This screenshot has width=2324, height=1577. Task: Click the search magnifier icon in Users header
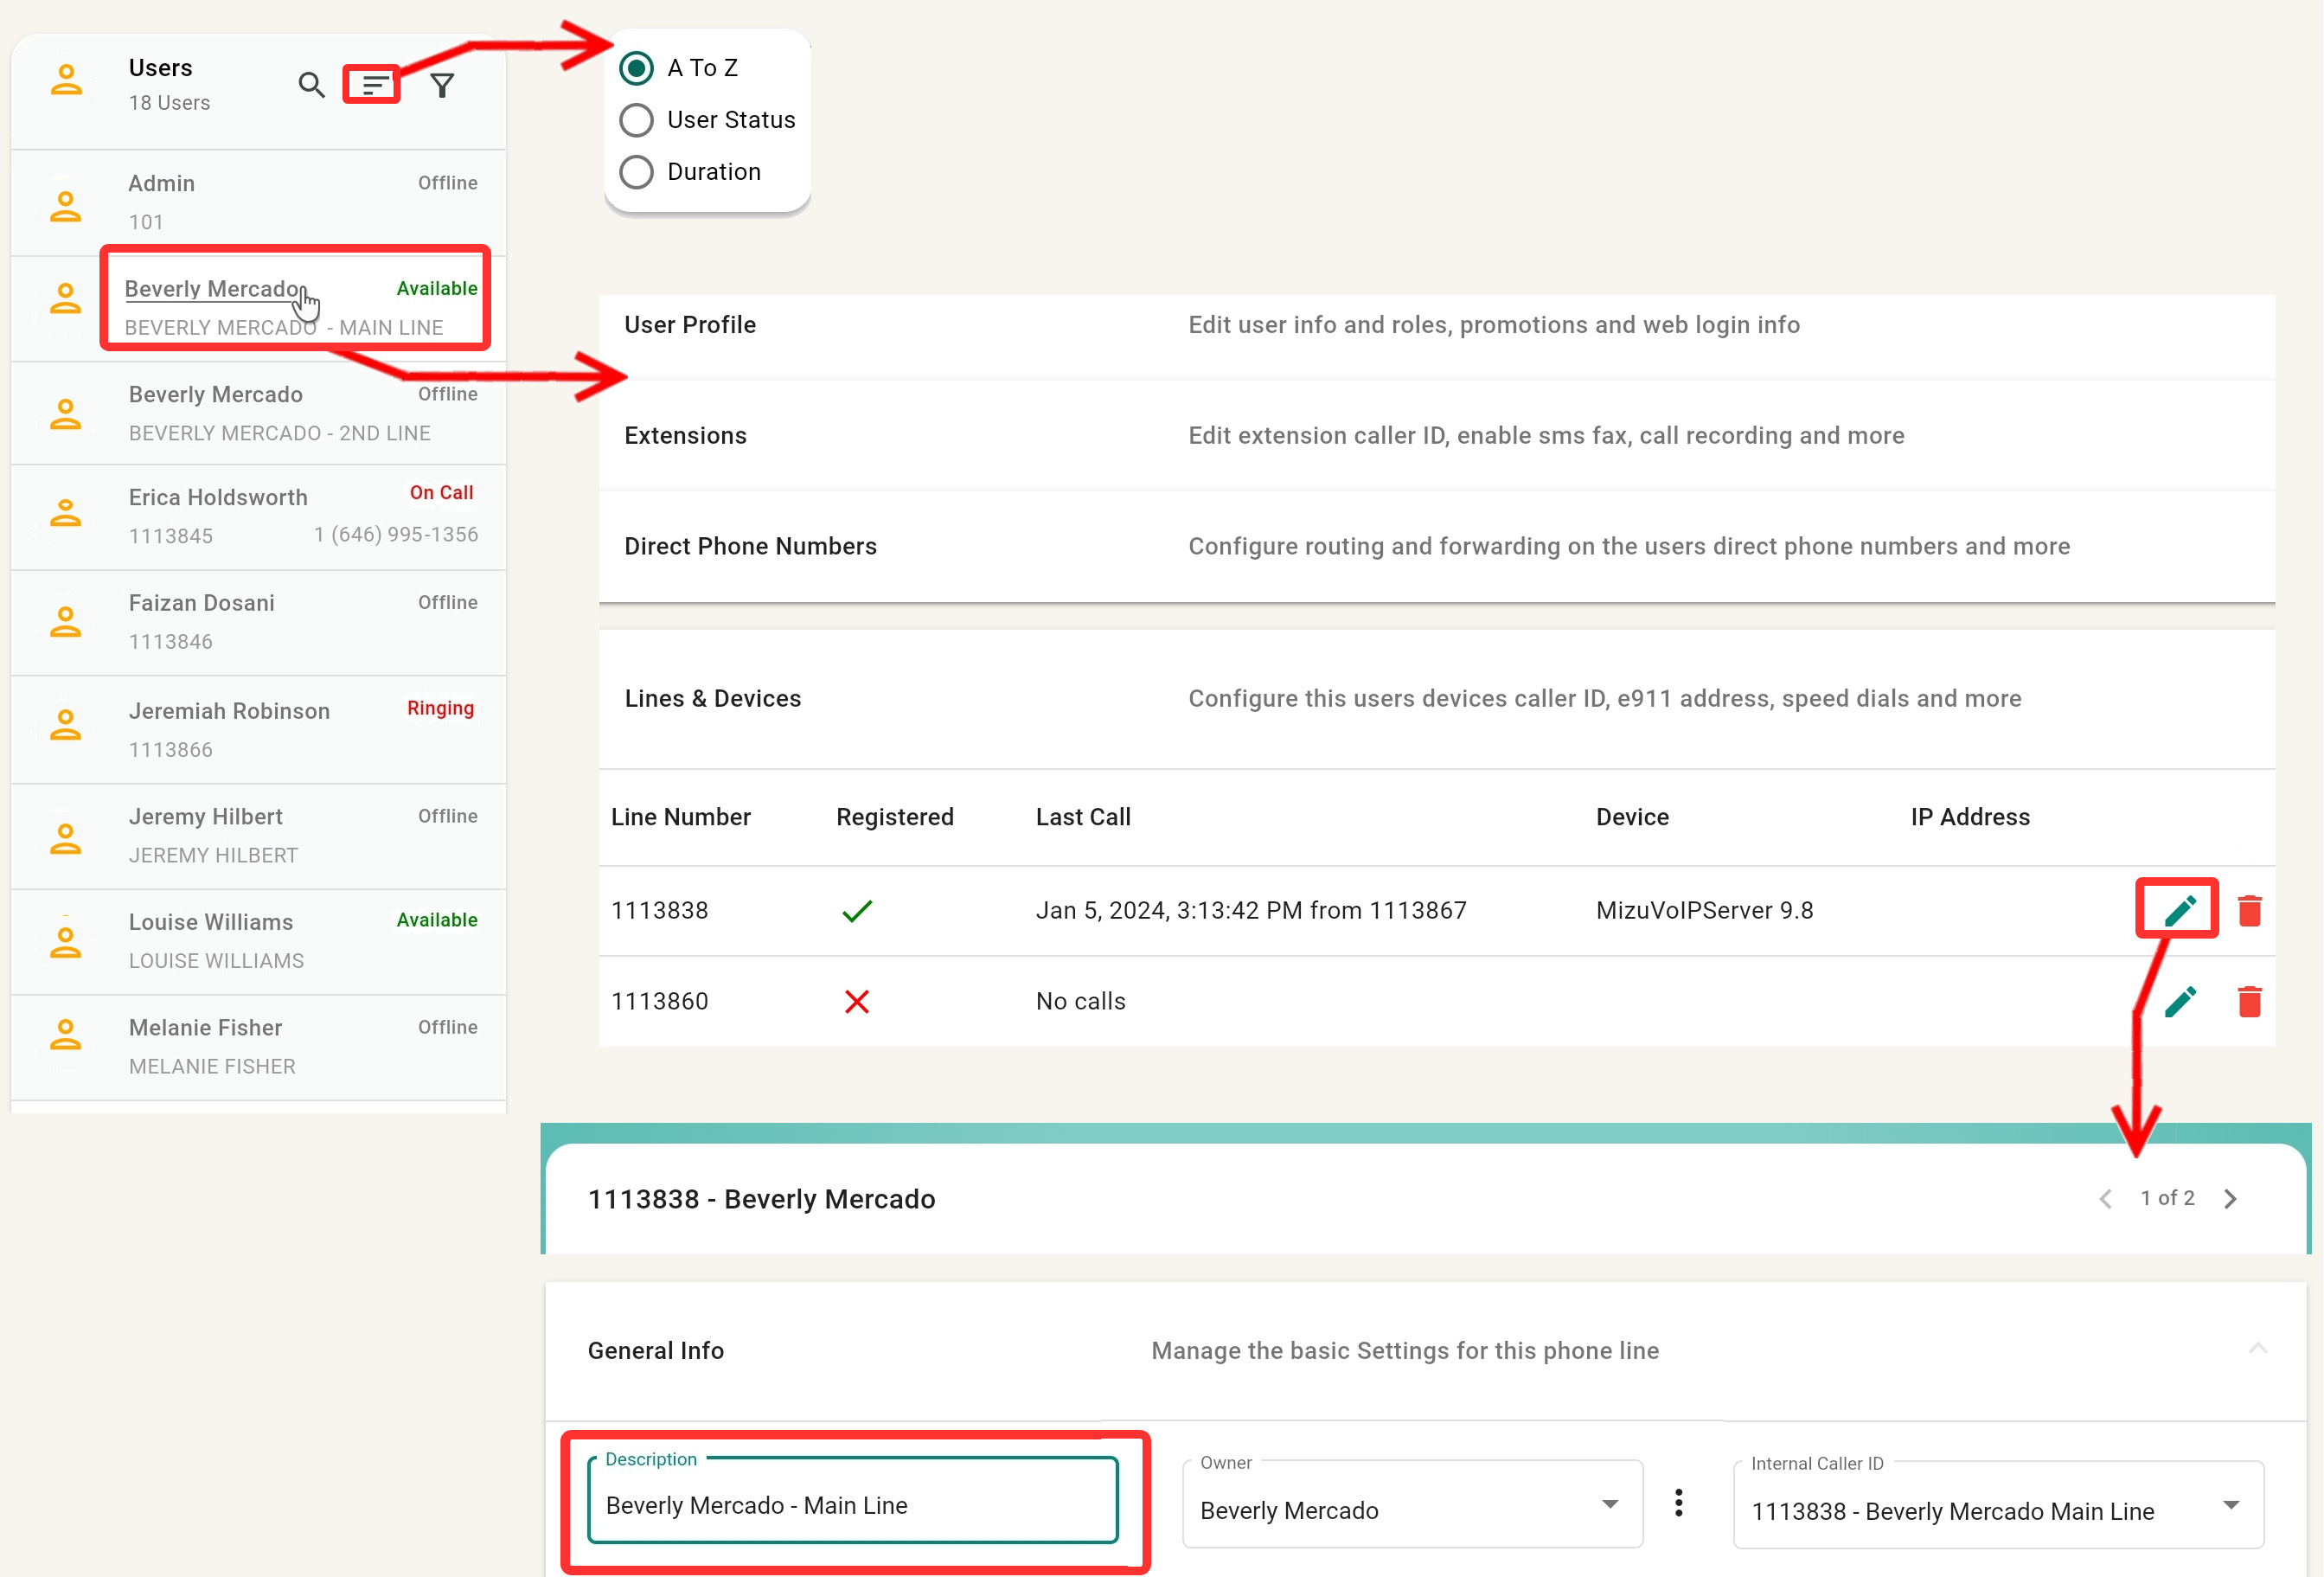pos(311,85)
